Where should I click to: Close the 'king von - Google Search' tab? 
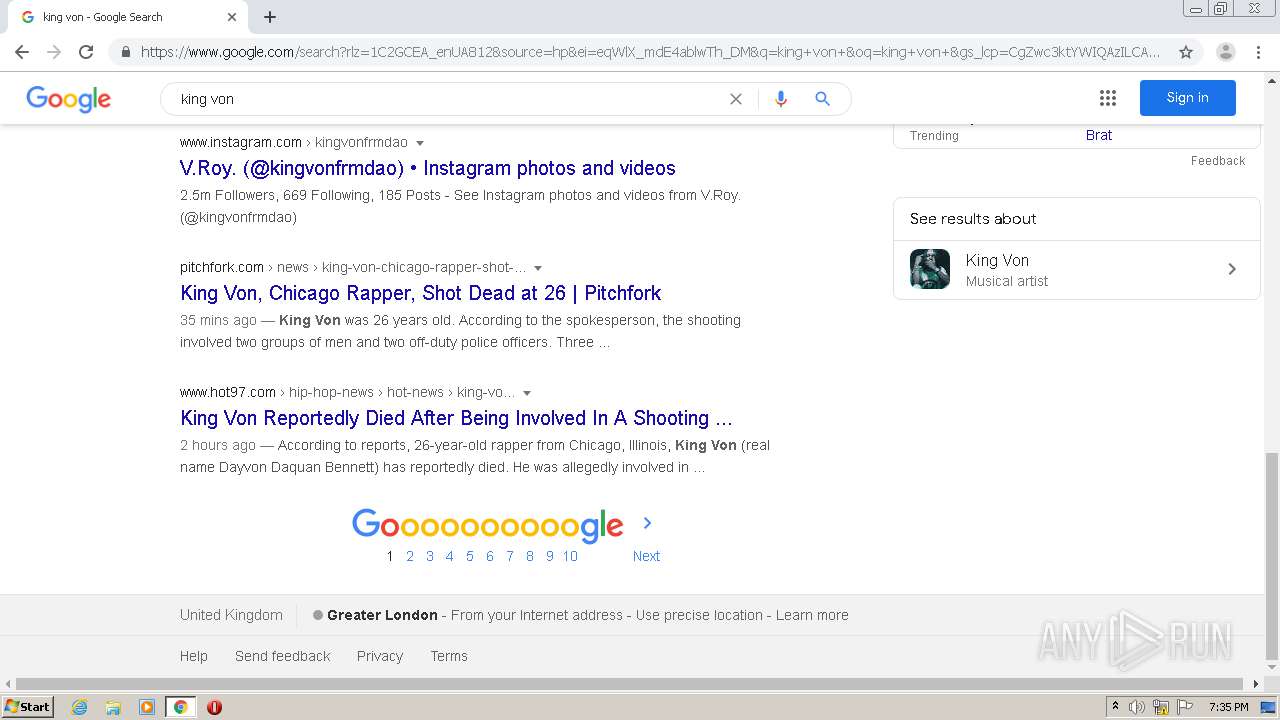coord(232,17)
